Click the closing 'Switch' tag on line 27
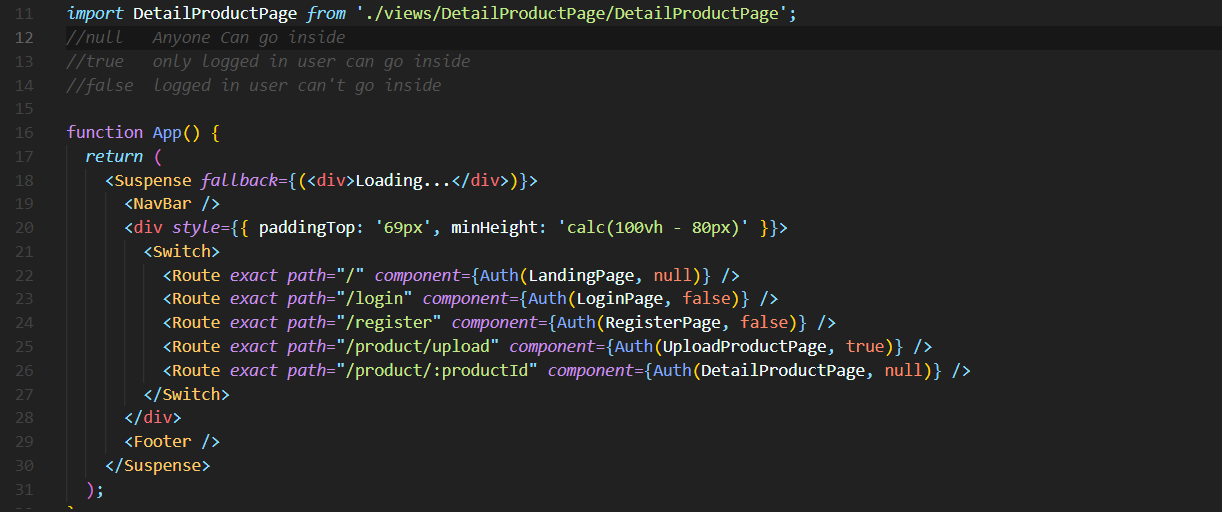This screenshot has height=512, width=1222. (192, 395)
